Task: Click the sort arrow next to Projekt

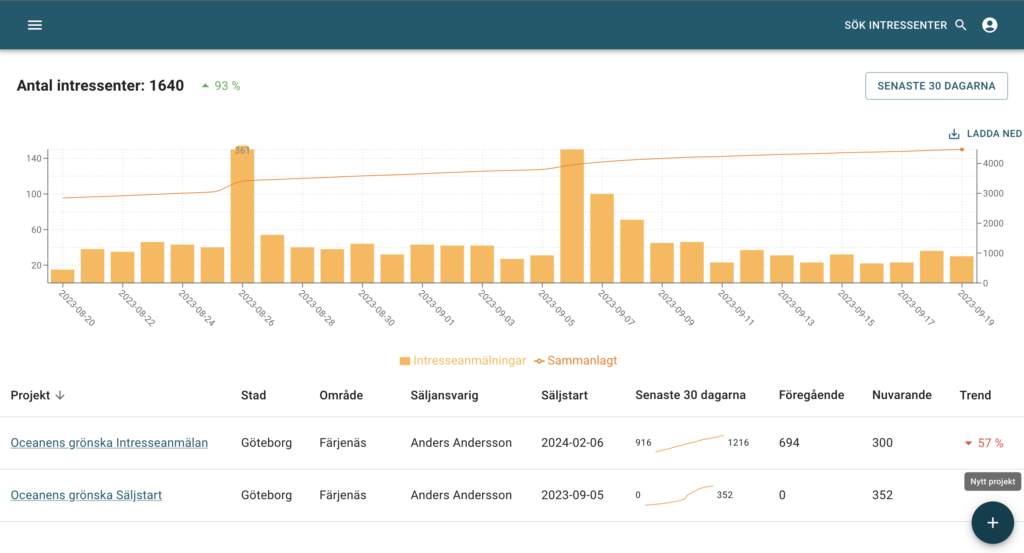Action: 60,395
